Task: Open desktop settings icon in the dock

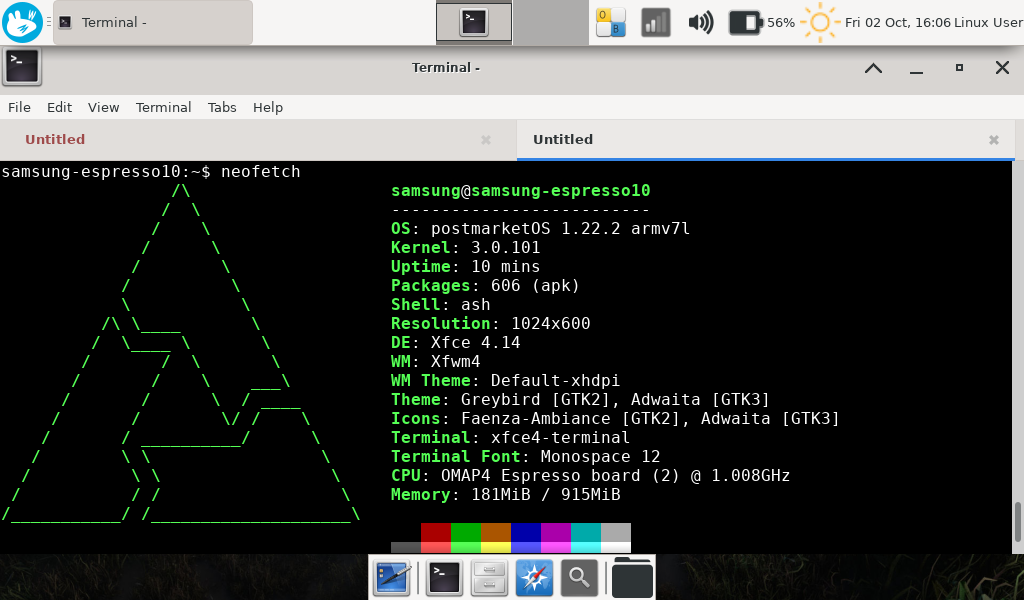Action: click(x=392, y=578)
